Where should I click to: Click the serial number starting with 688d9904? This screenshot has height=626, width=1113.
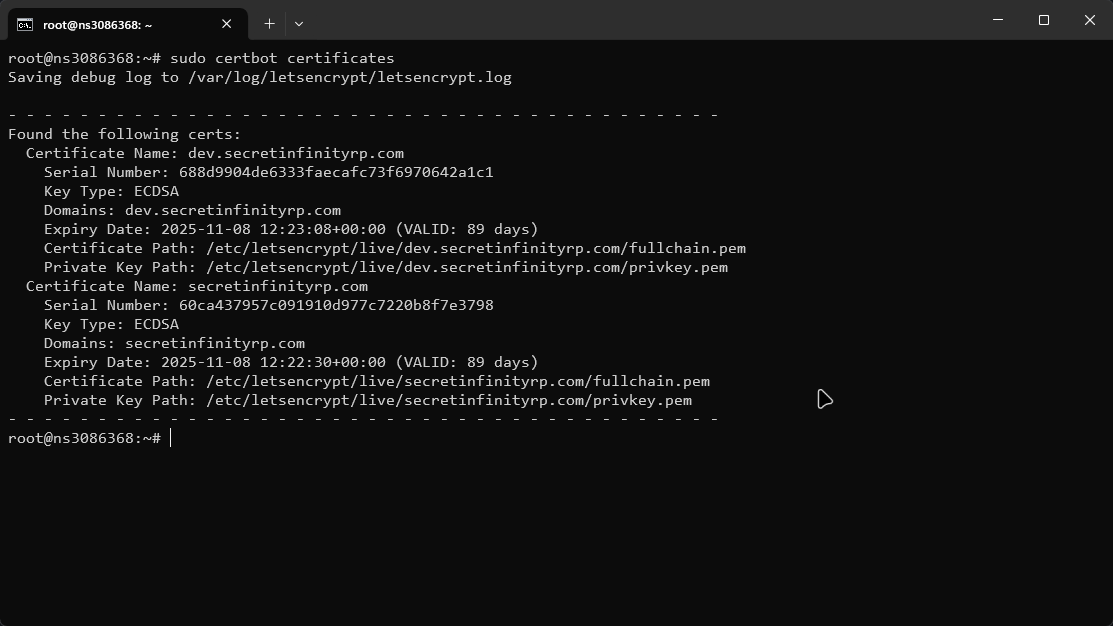[336, 172]
